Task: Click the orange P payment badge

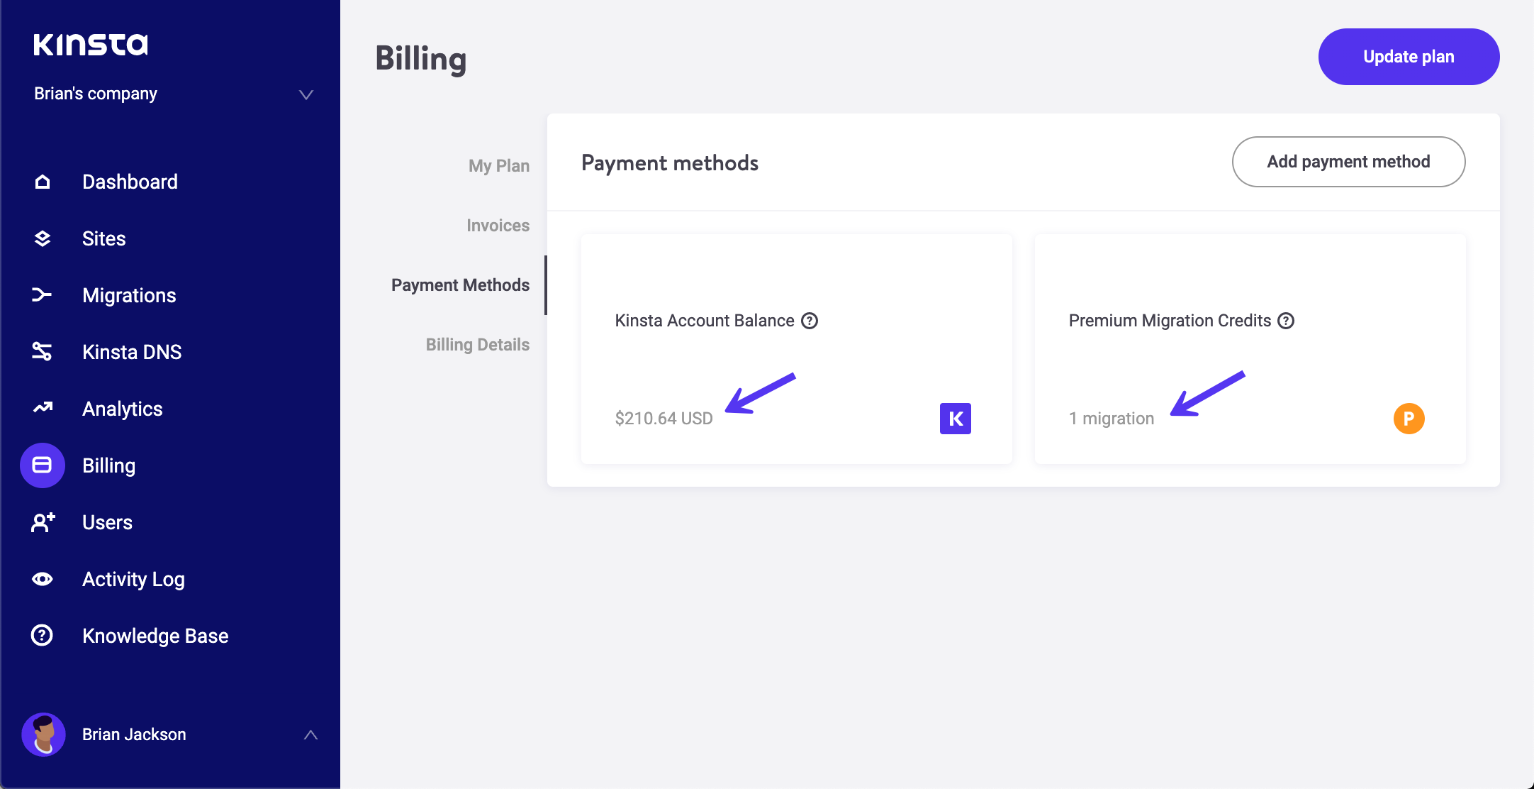Action: 1409,418
